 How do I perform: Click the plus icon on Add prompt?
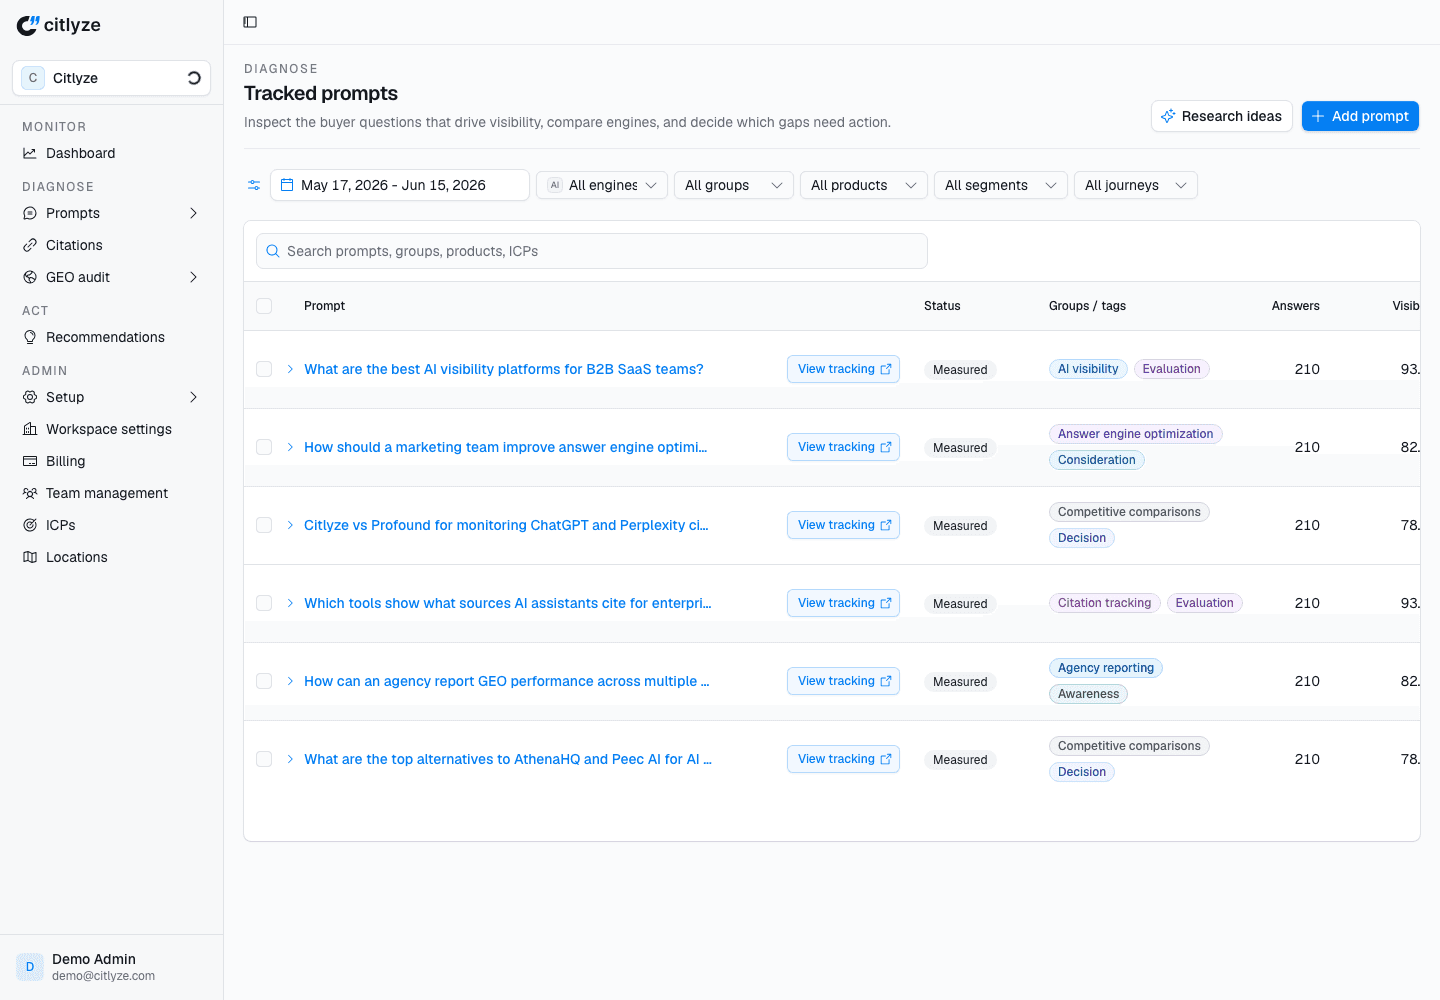point(1318,116)
